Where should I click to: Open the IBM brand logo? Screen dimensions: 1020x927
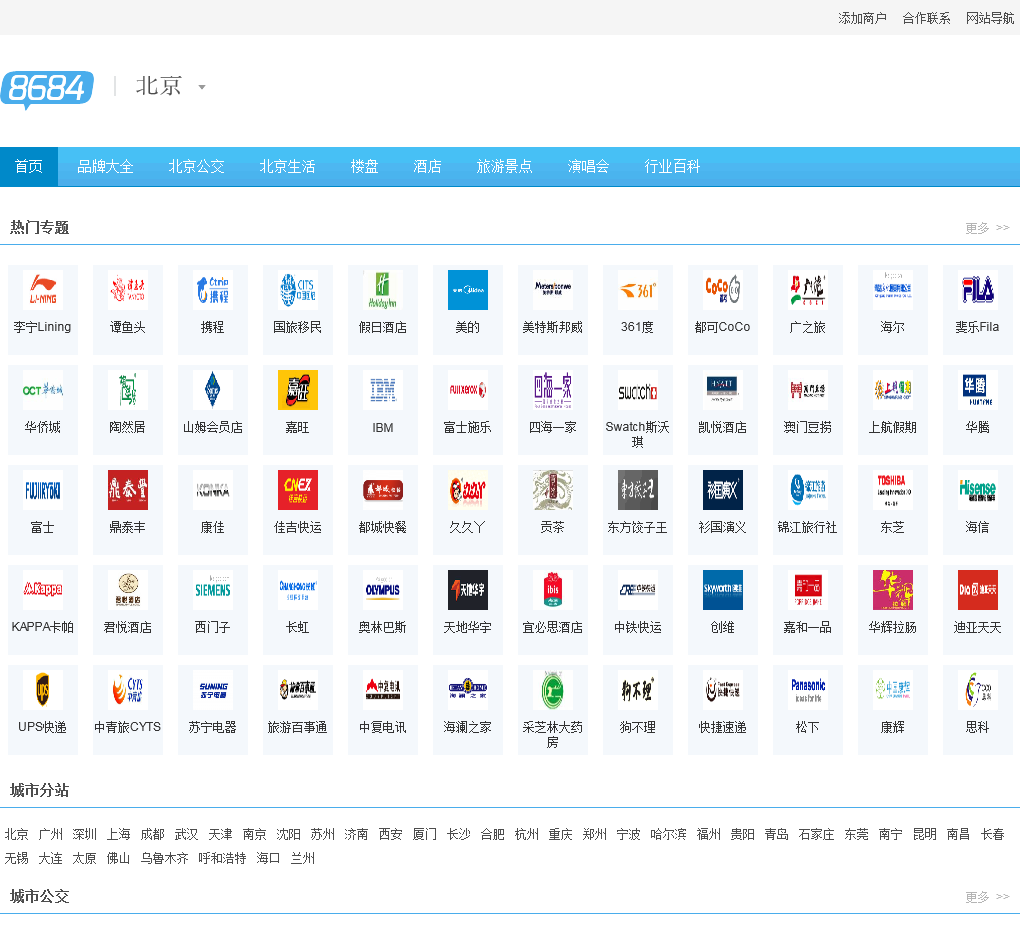(x=382, y=390)
